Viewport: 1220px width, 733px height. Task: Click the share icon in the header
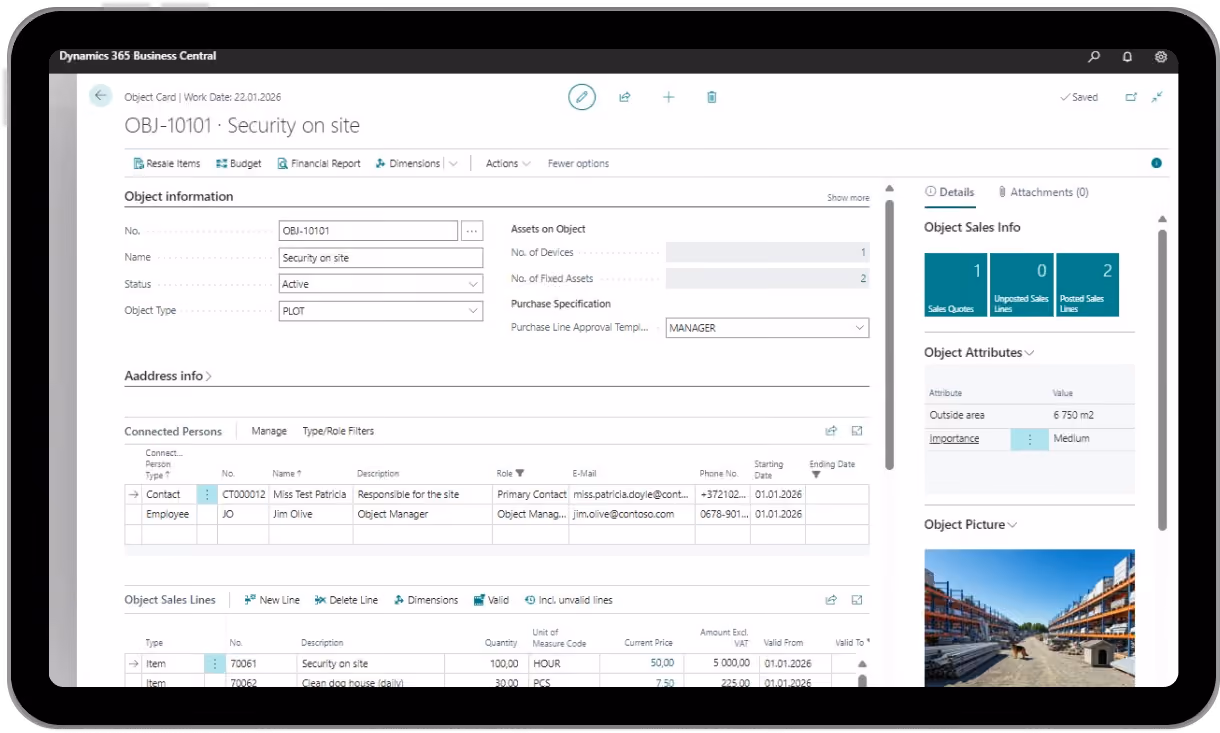[625, 97]
